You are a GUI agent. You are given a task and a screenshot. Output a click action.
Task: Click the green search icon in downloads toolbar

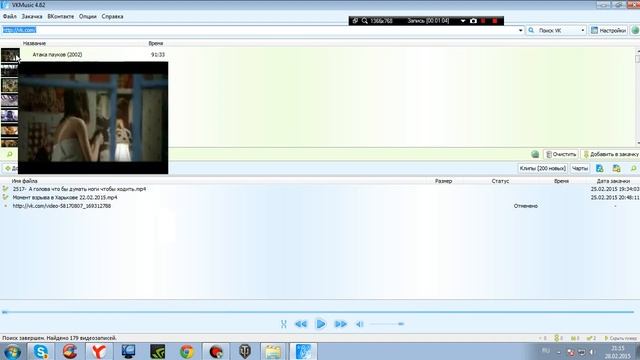[x=633, y=168]
